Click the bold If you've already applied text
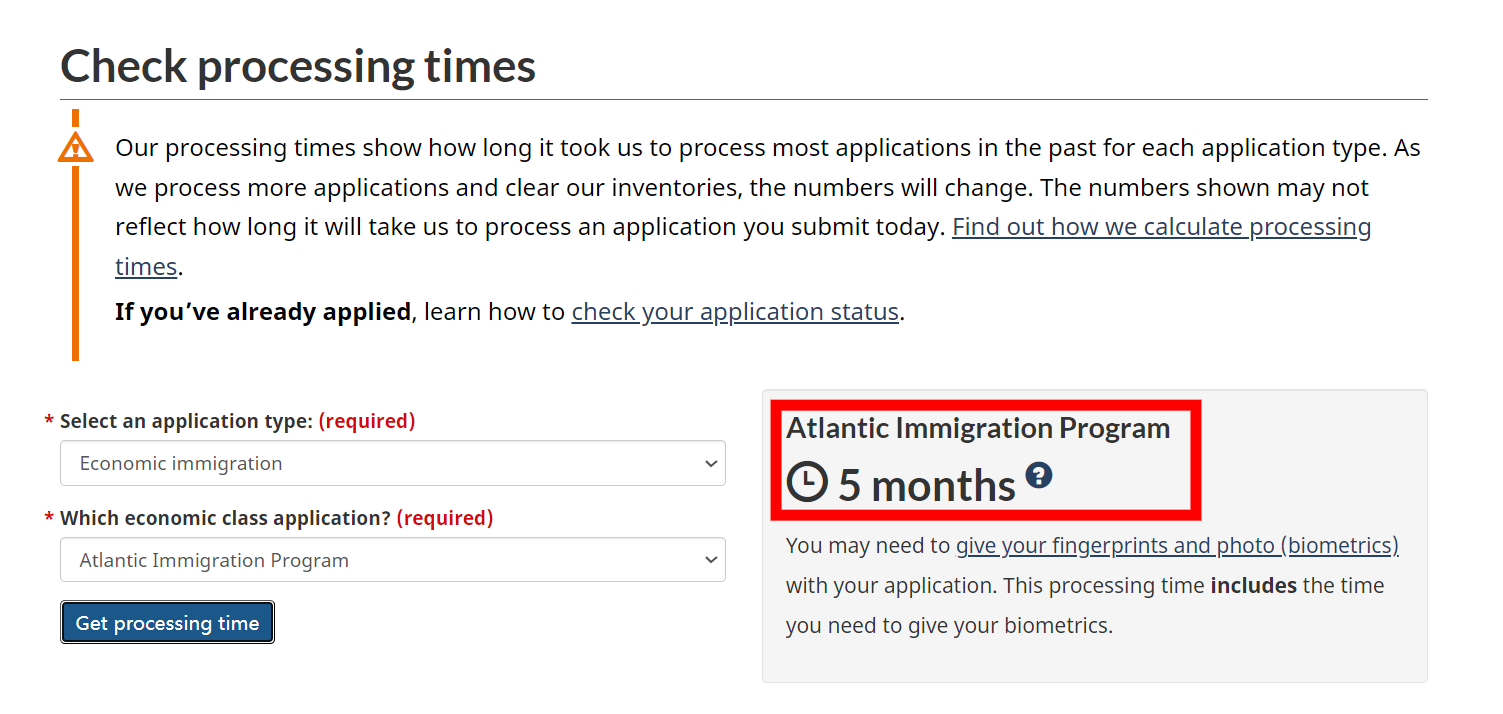1503x714 pixels. click(262, 312)
